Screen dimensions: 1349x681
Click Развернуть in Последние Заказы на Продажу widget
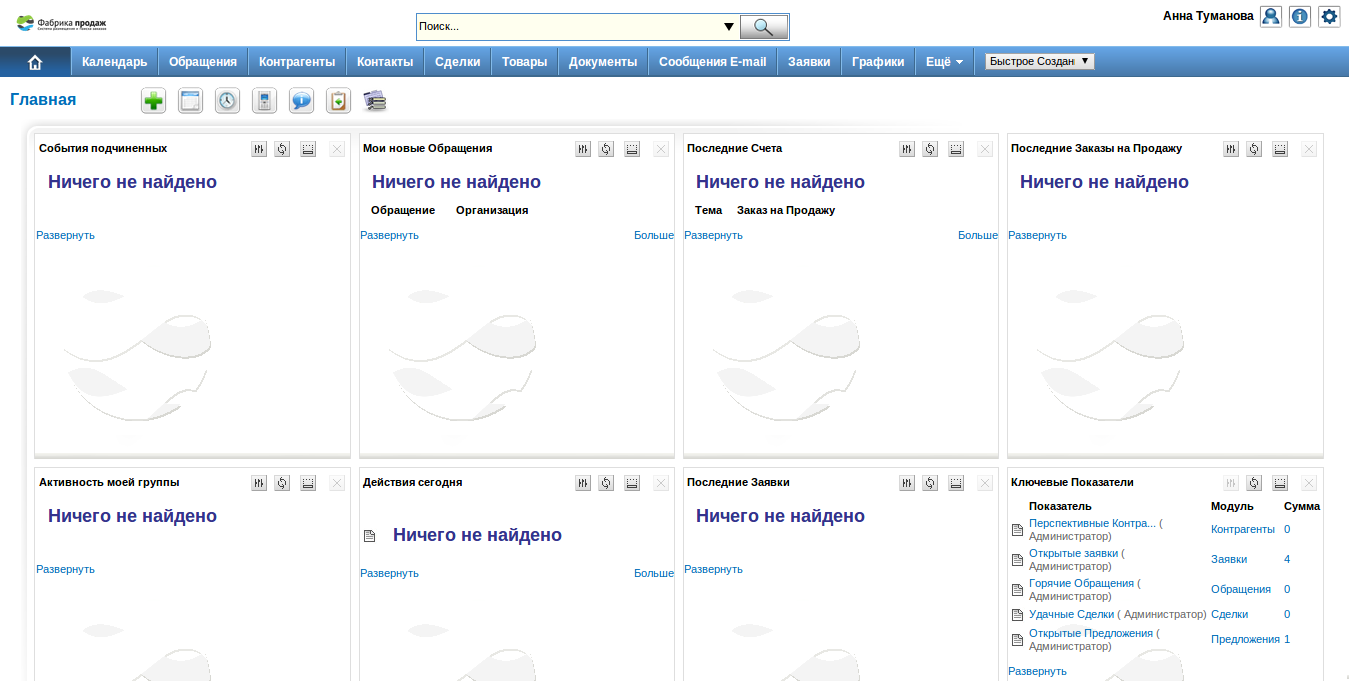click(x=1038, y=235)
